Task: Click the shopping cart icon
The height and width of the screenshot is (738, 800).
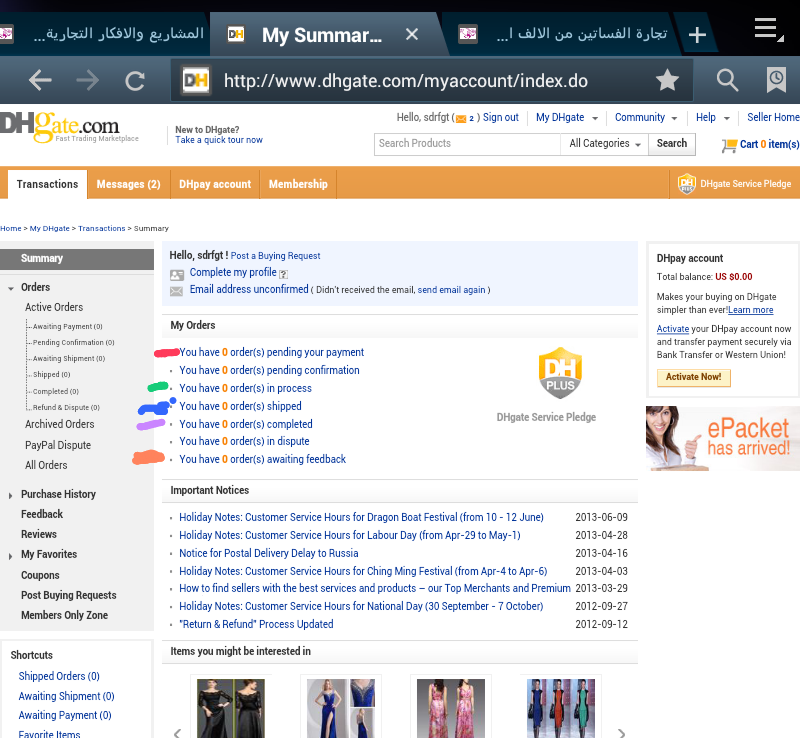Action: tap(729, 145)
